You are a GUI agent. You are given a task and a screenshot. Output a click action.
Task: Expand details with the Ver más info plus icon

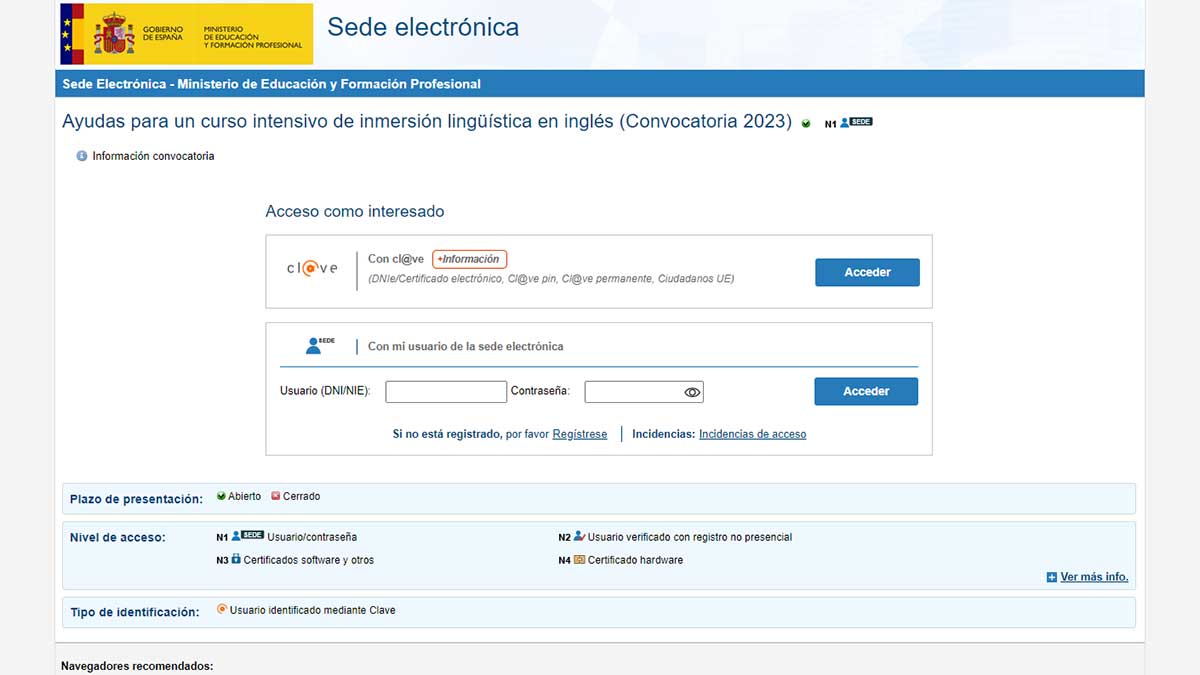(1051, 577)
